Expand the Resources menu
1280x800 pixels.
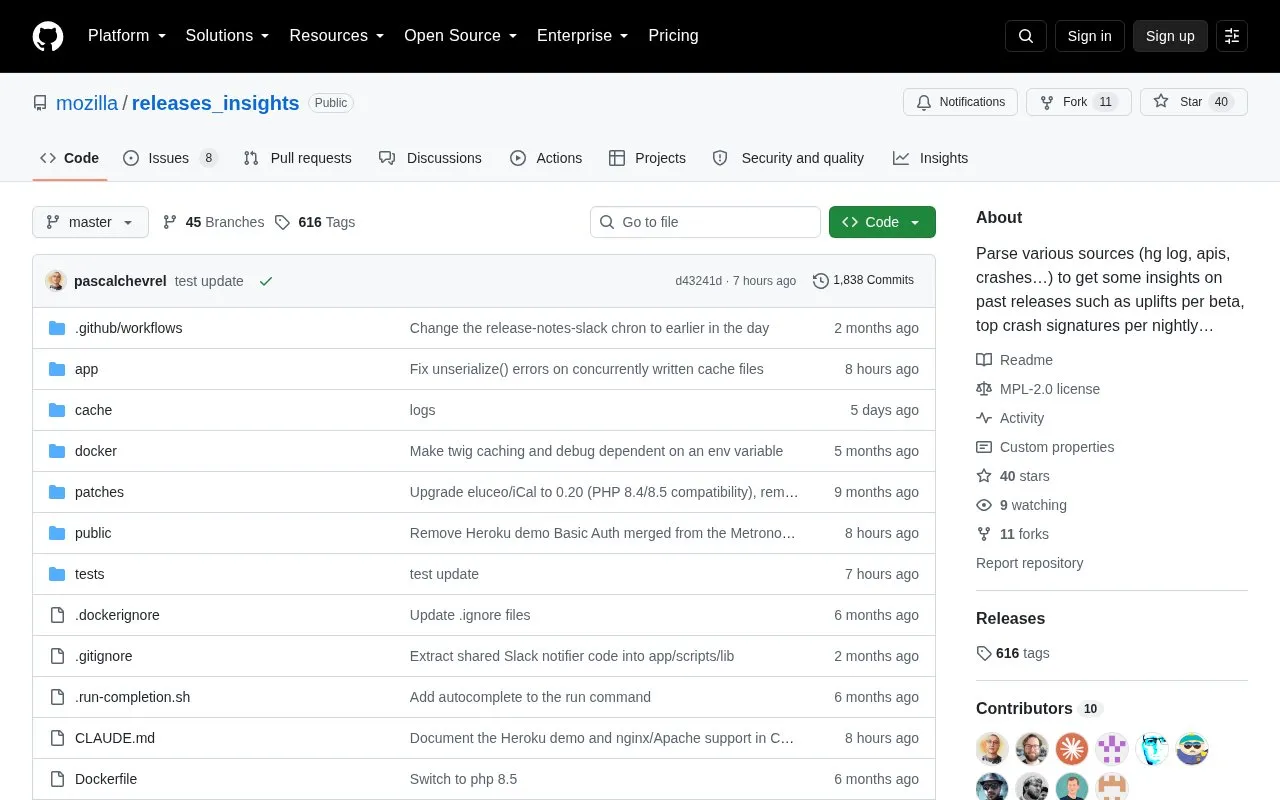click(x=337, y=36)
